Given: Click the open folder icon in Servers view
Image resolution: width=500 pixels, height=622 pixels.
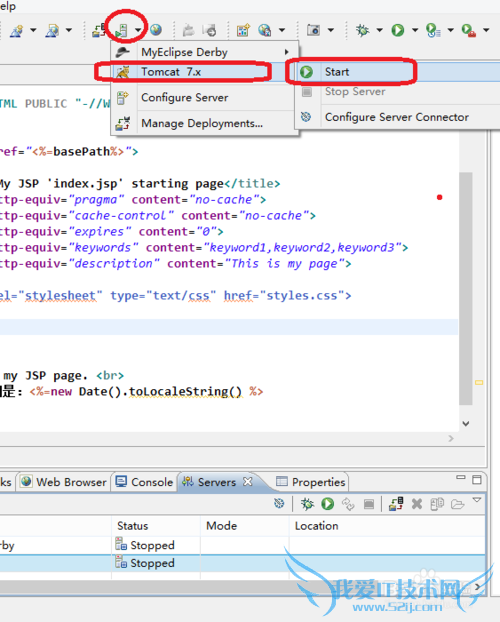Looking at the screenshot, I should (x=458, y=504).
